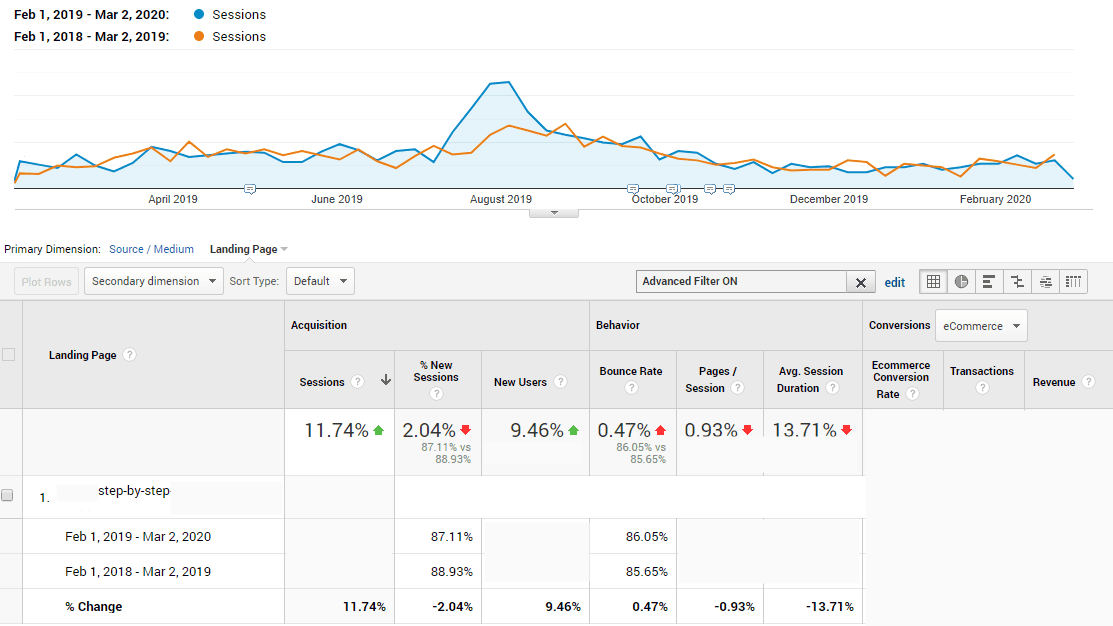The image size is (1113, 626).
Task: Collapse the chart using the bottom arrow handle
Action: point(553,212)
